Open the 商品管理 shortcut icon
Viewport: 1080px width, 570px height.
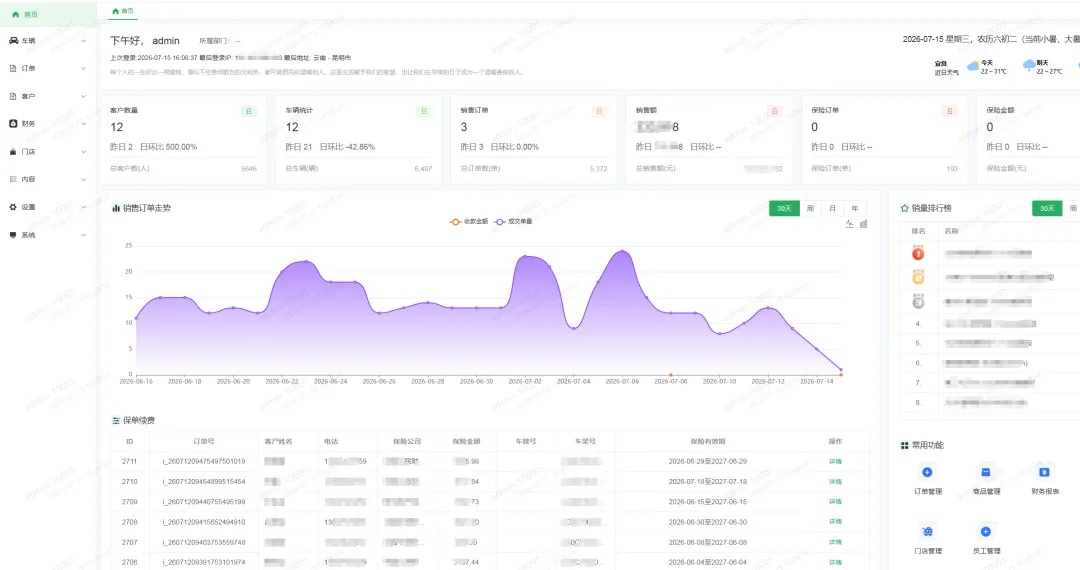tap(986, 472)
